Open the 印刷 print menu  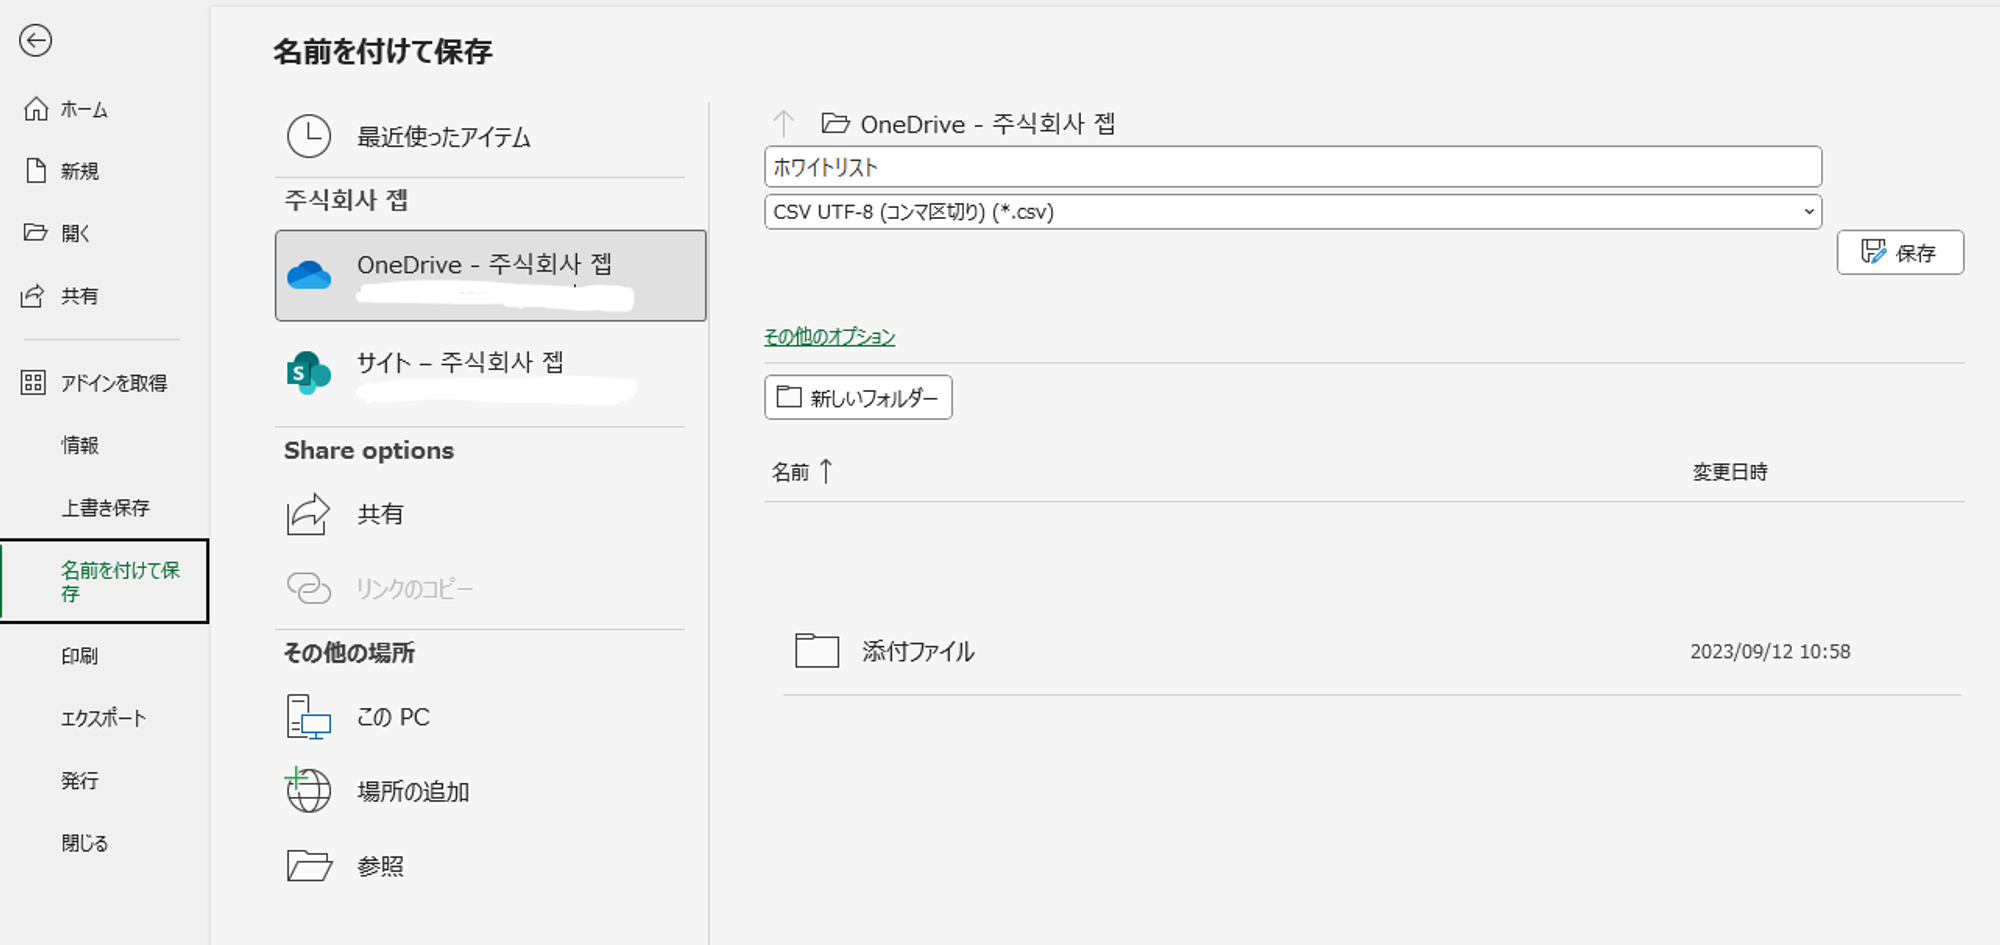coord(80,656)
